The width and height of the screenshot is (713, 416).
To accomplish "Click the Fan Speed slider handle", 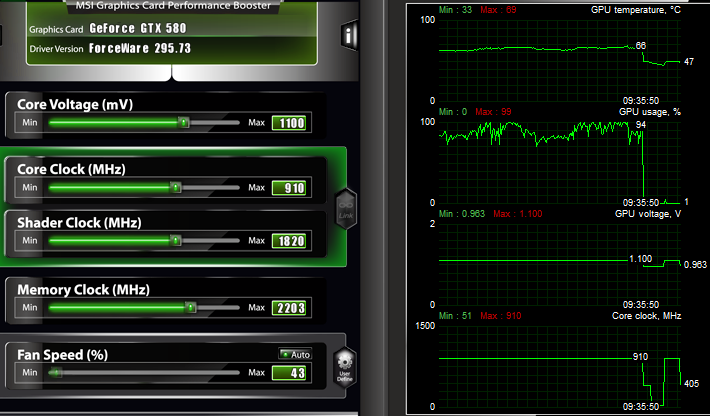I will (55, 372).
